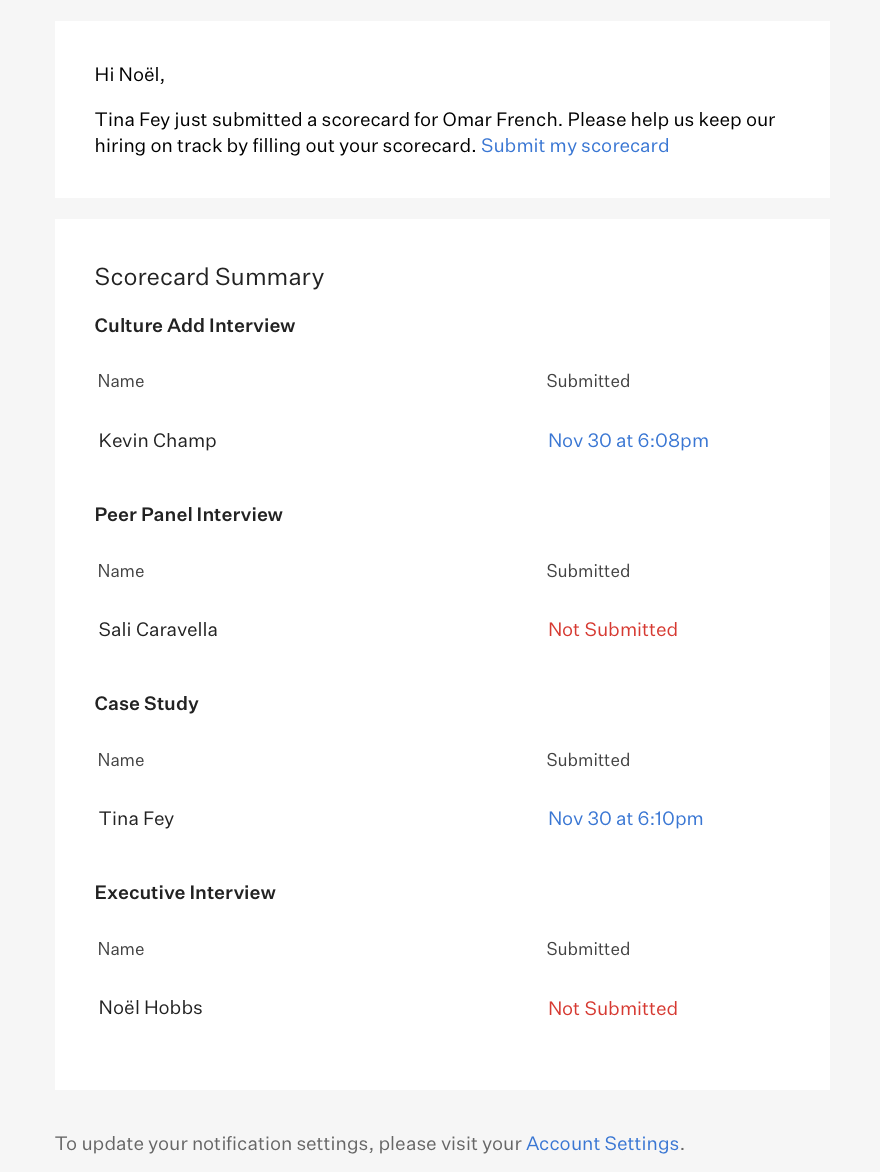Click Submitted column header under Peer Panel Interview
The image size is (880, 1172).
(588, 571)
